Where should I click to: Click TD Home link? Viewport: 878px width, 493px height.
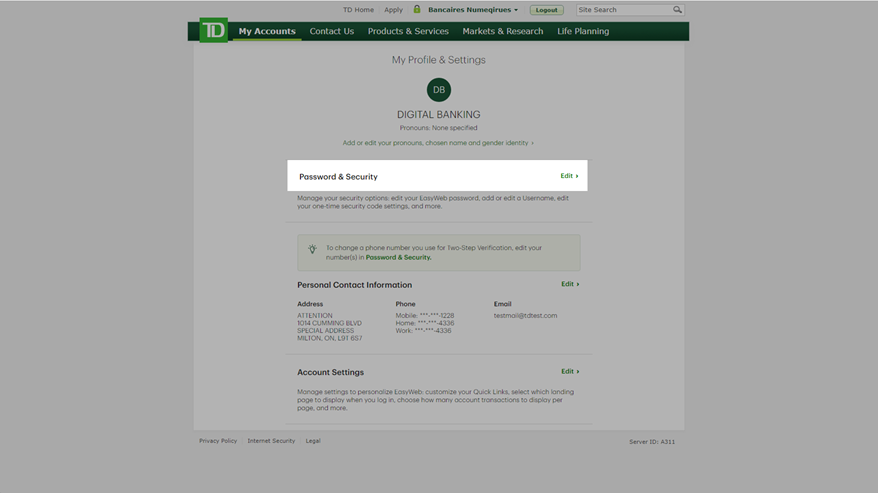(358, 10)
